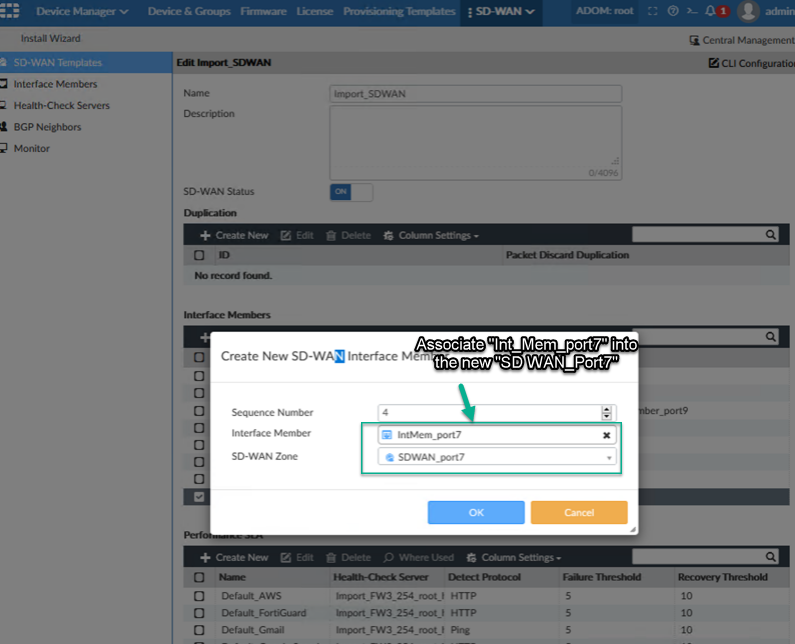The height and width of the screenshot is (644, 795).
Task: Clear IntMem_port7 with the X icon
Action: point(606,435)
